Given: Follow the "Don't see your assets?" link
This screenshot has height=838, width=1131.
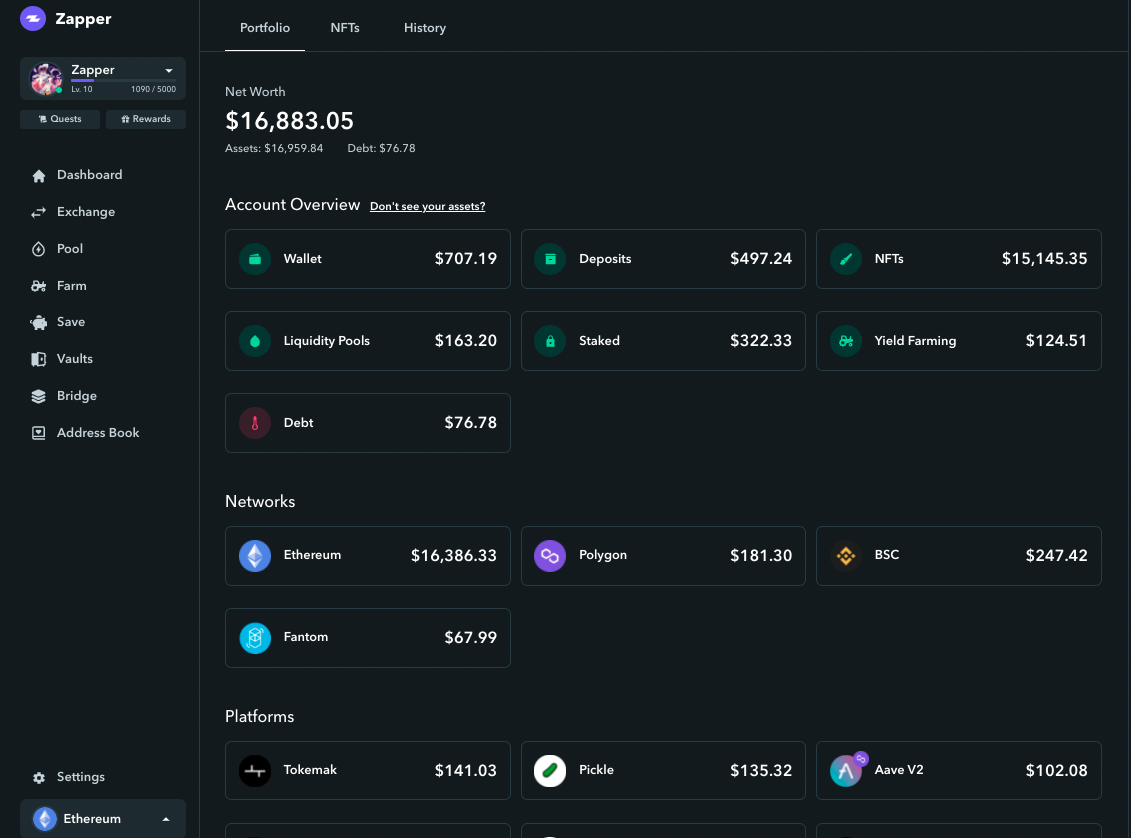Looking at the screenshot, I should point(428,206).
